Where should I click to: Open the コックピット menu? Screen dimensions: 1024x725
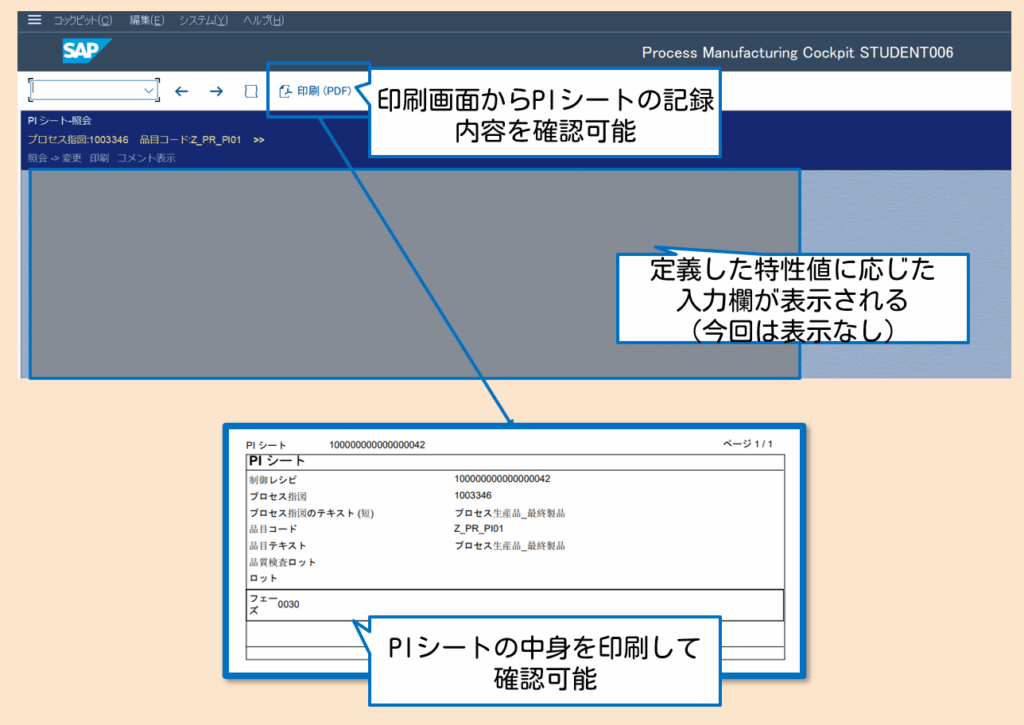coord(83,20)
